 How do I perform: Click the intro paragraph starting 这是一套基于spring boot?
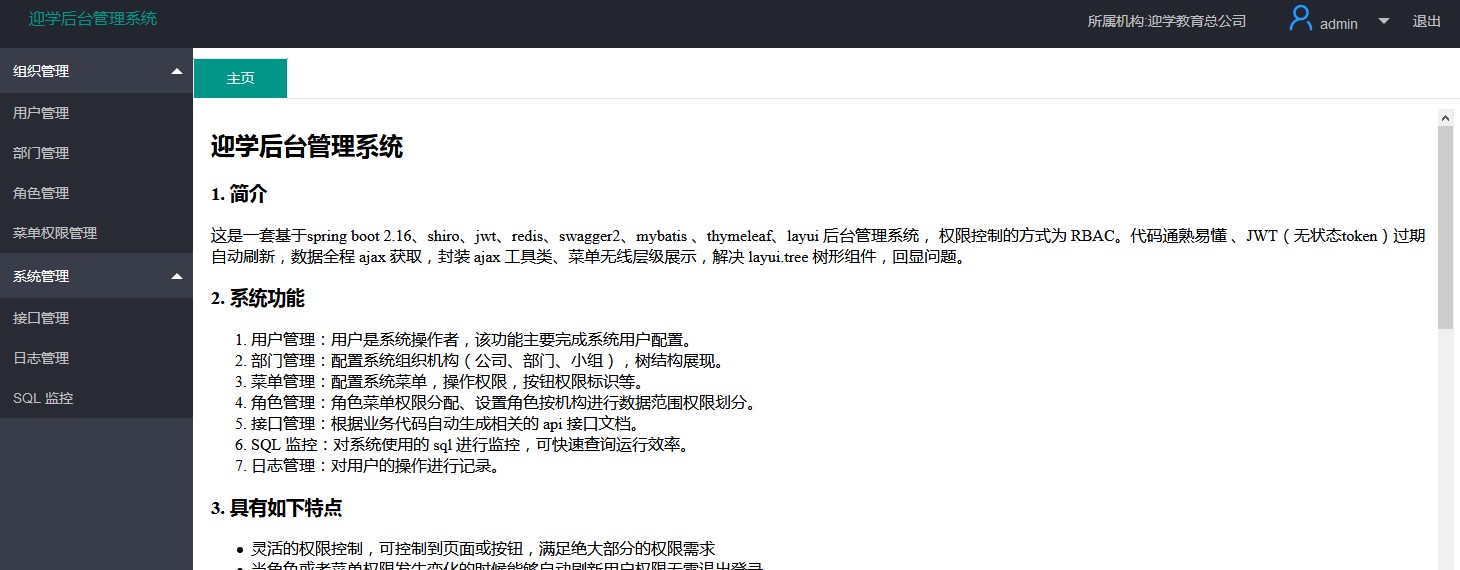818,246
